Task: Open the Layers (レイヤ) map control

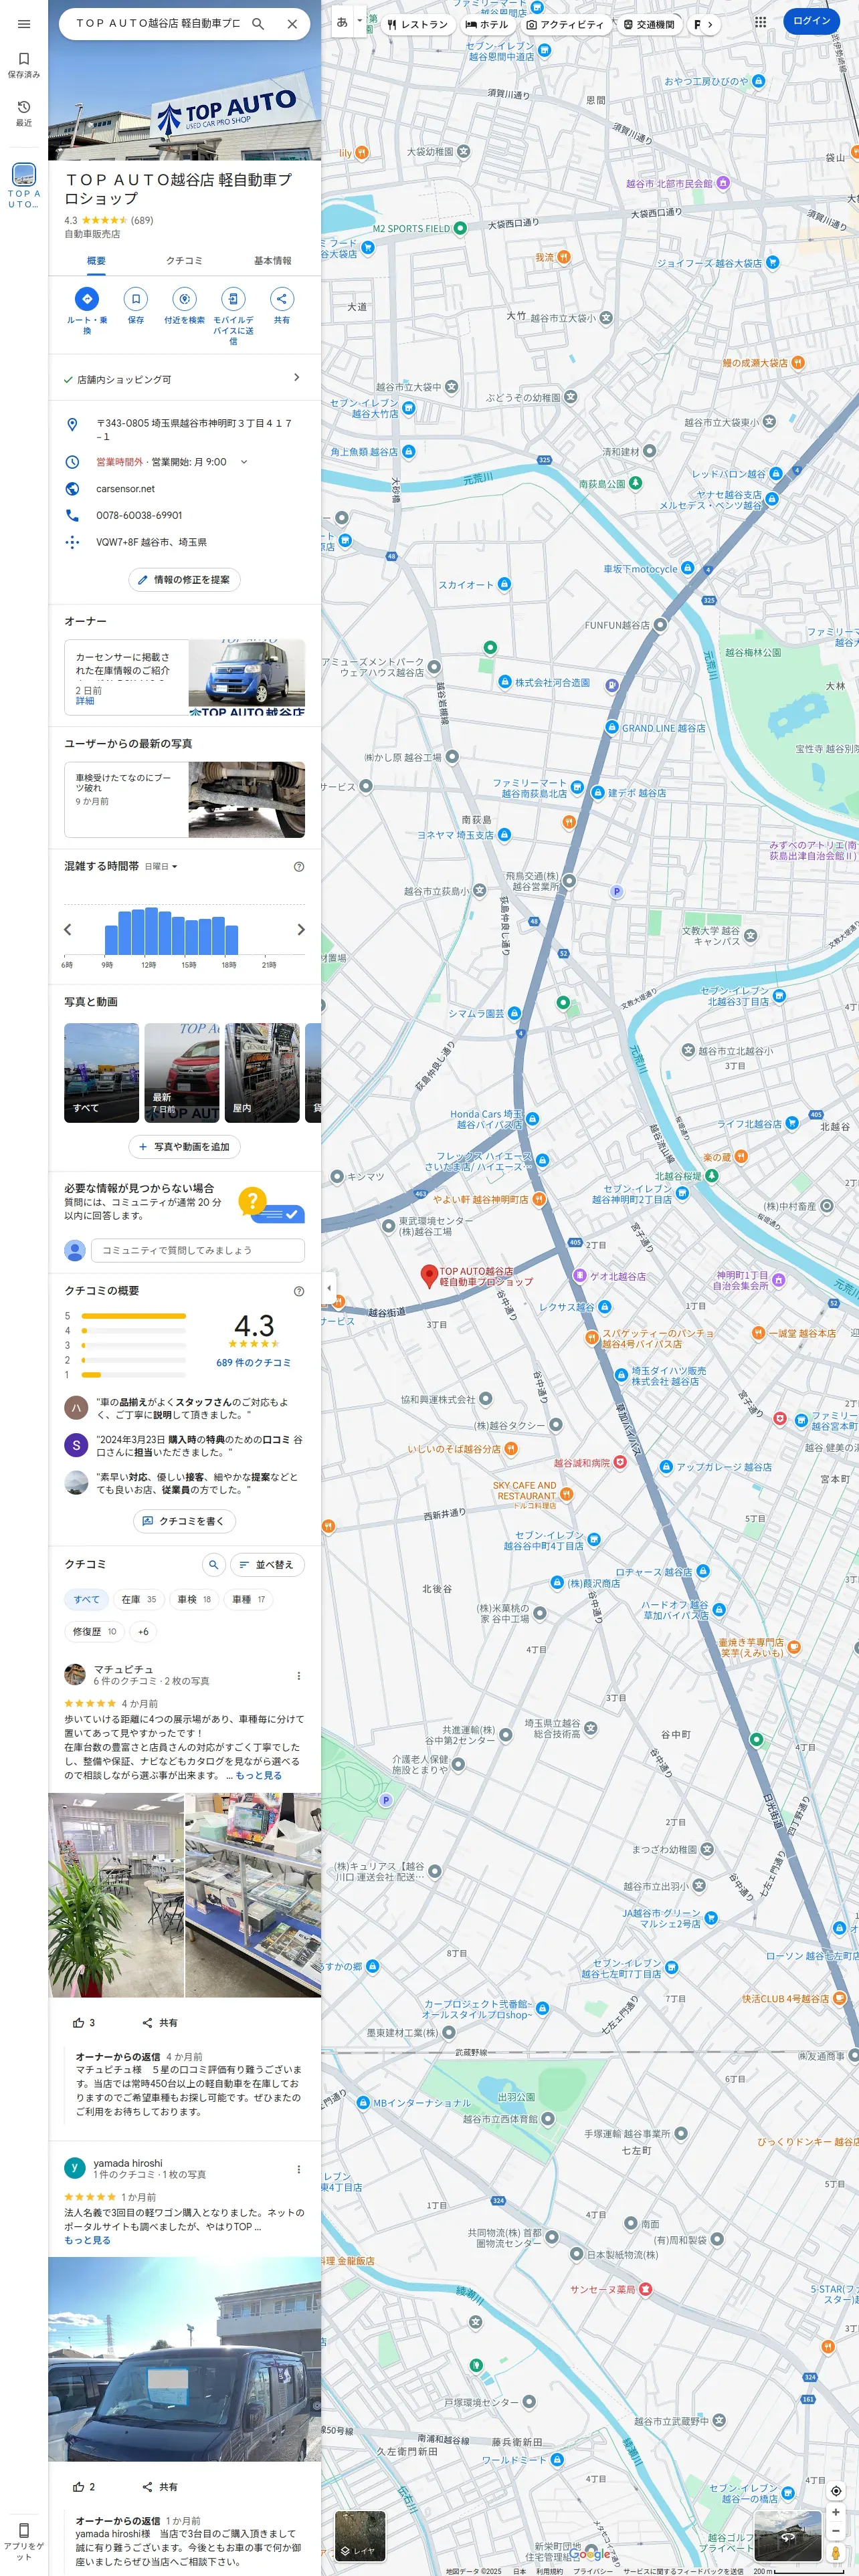Action: click(360, 2536)
